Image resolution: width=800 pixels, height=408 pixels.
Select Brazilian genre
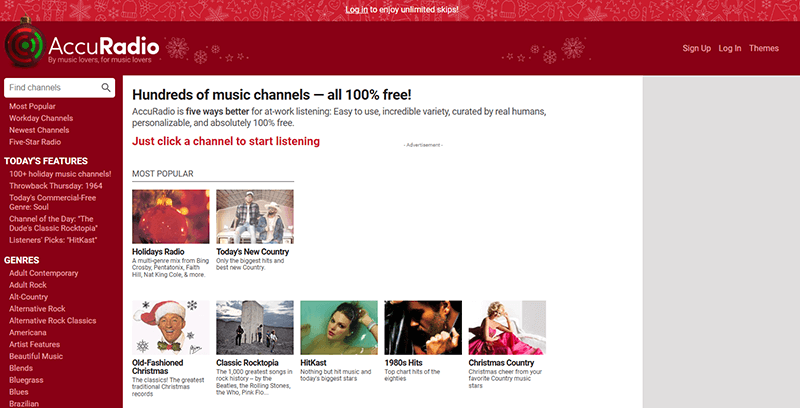23,403
